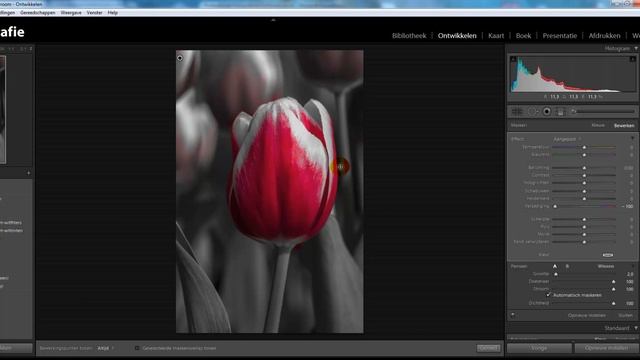Image resolution: width=640 pixels, height=360 pixels.
Task: Toggle the top panel collapse arrow
Action: point(273,20)
